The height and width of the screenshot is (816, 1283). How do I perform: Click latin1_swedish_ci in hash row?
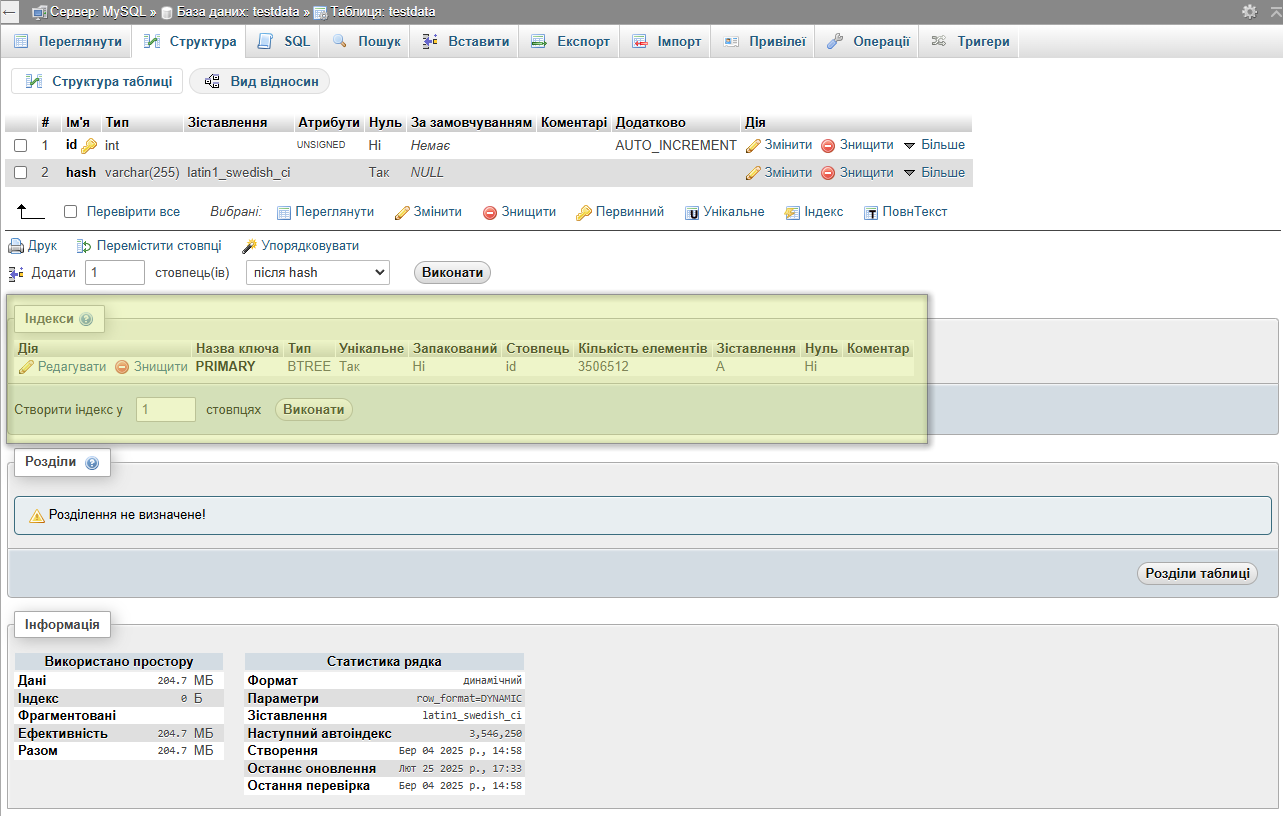point(239,173)
